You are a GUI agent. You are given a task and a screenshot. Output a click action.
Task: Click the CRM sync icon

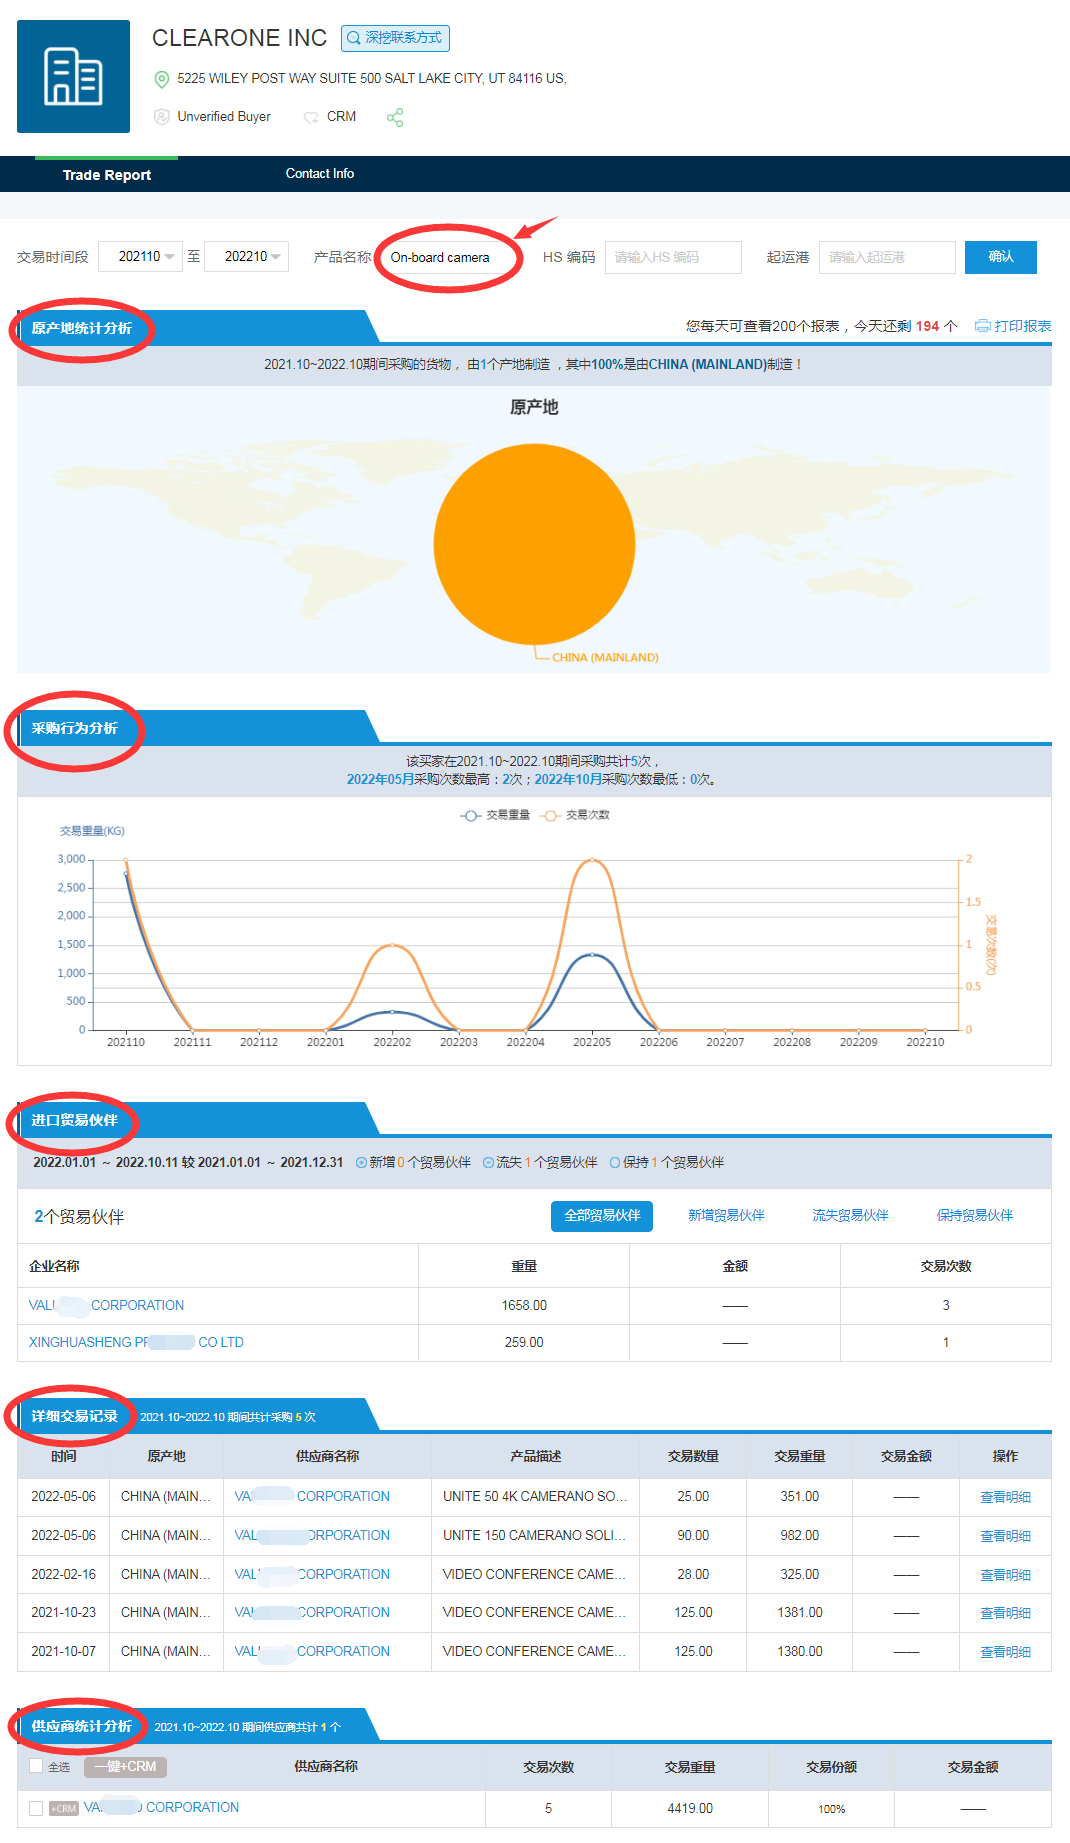point(311,117)
